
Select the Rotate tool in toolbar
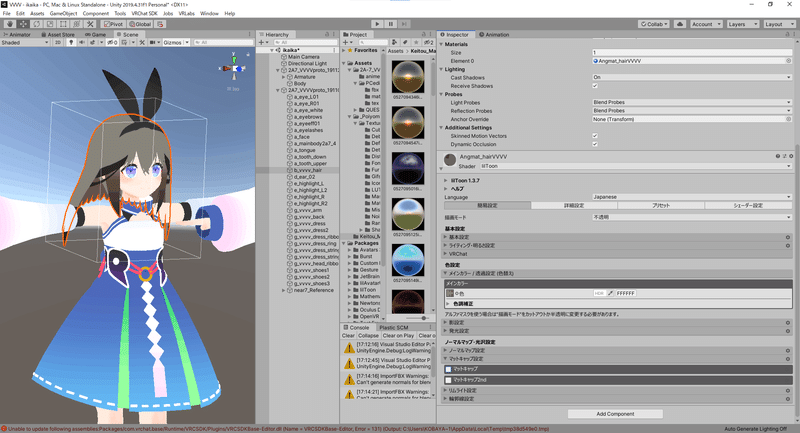coord(37,24)
